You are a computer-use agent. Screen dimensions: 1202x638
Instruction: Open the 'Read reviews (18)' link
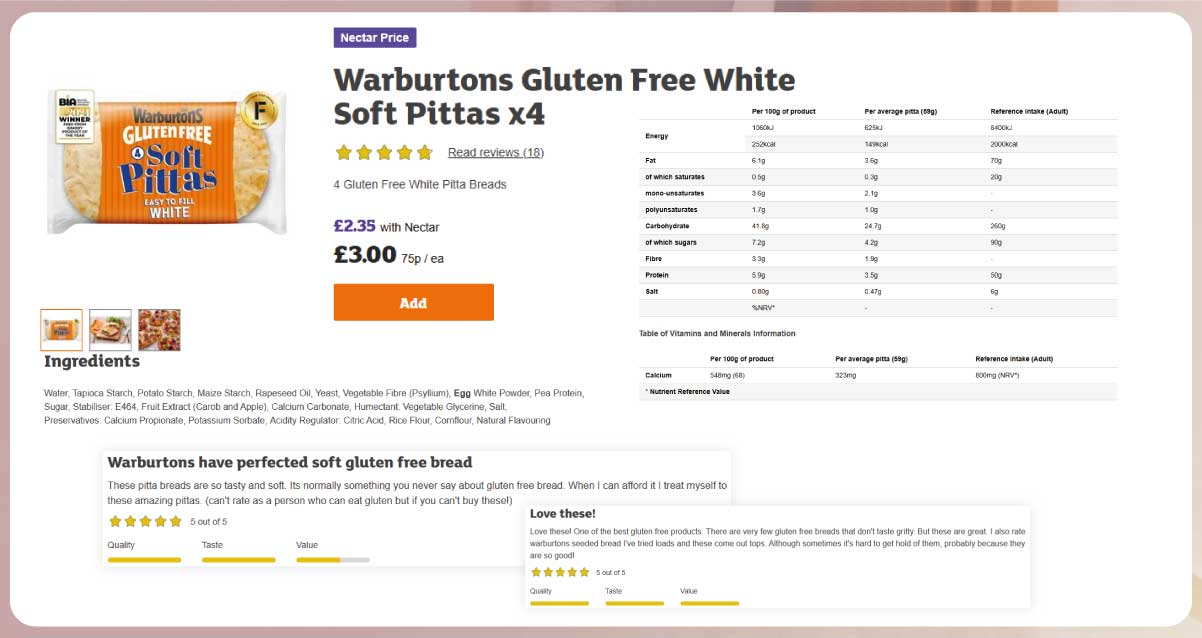click(495, 152)
